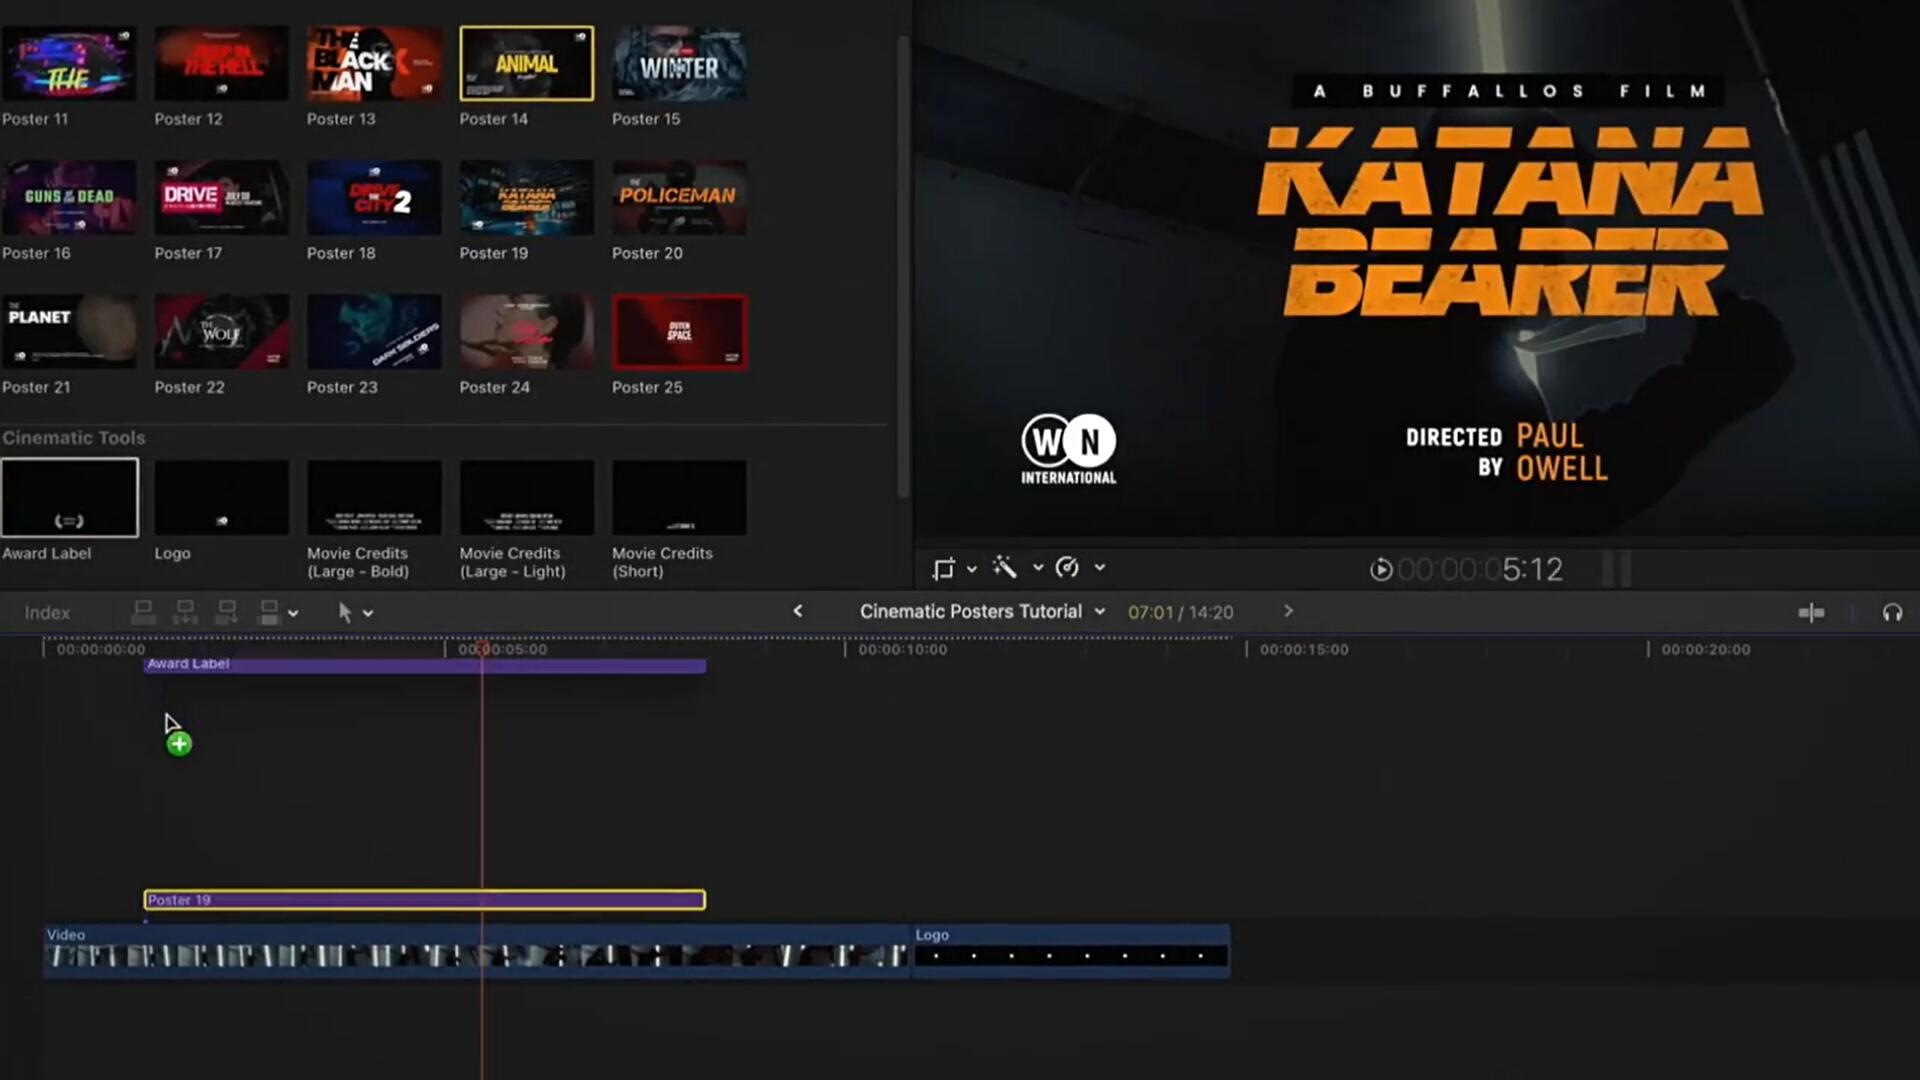Expand the Select tool dropdown arrow

368,613
